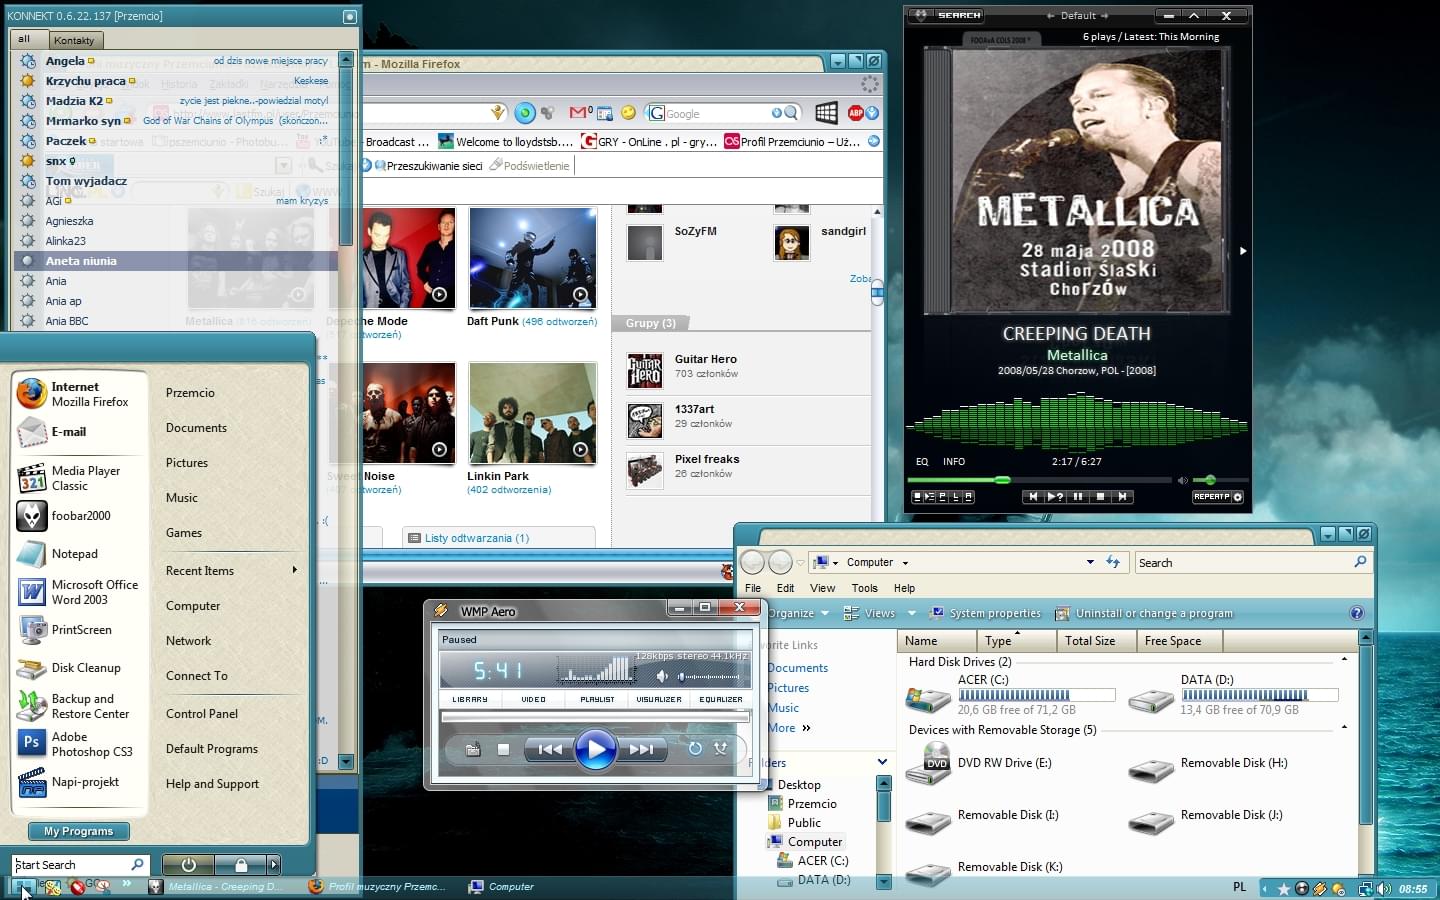The width and height of the screenshot is (1440, 900).
Task: Open the View menu in Explorer
Action: tap(822, 588)
